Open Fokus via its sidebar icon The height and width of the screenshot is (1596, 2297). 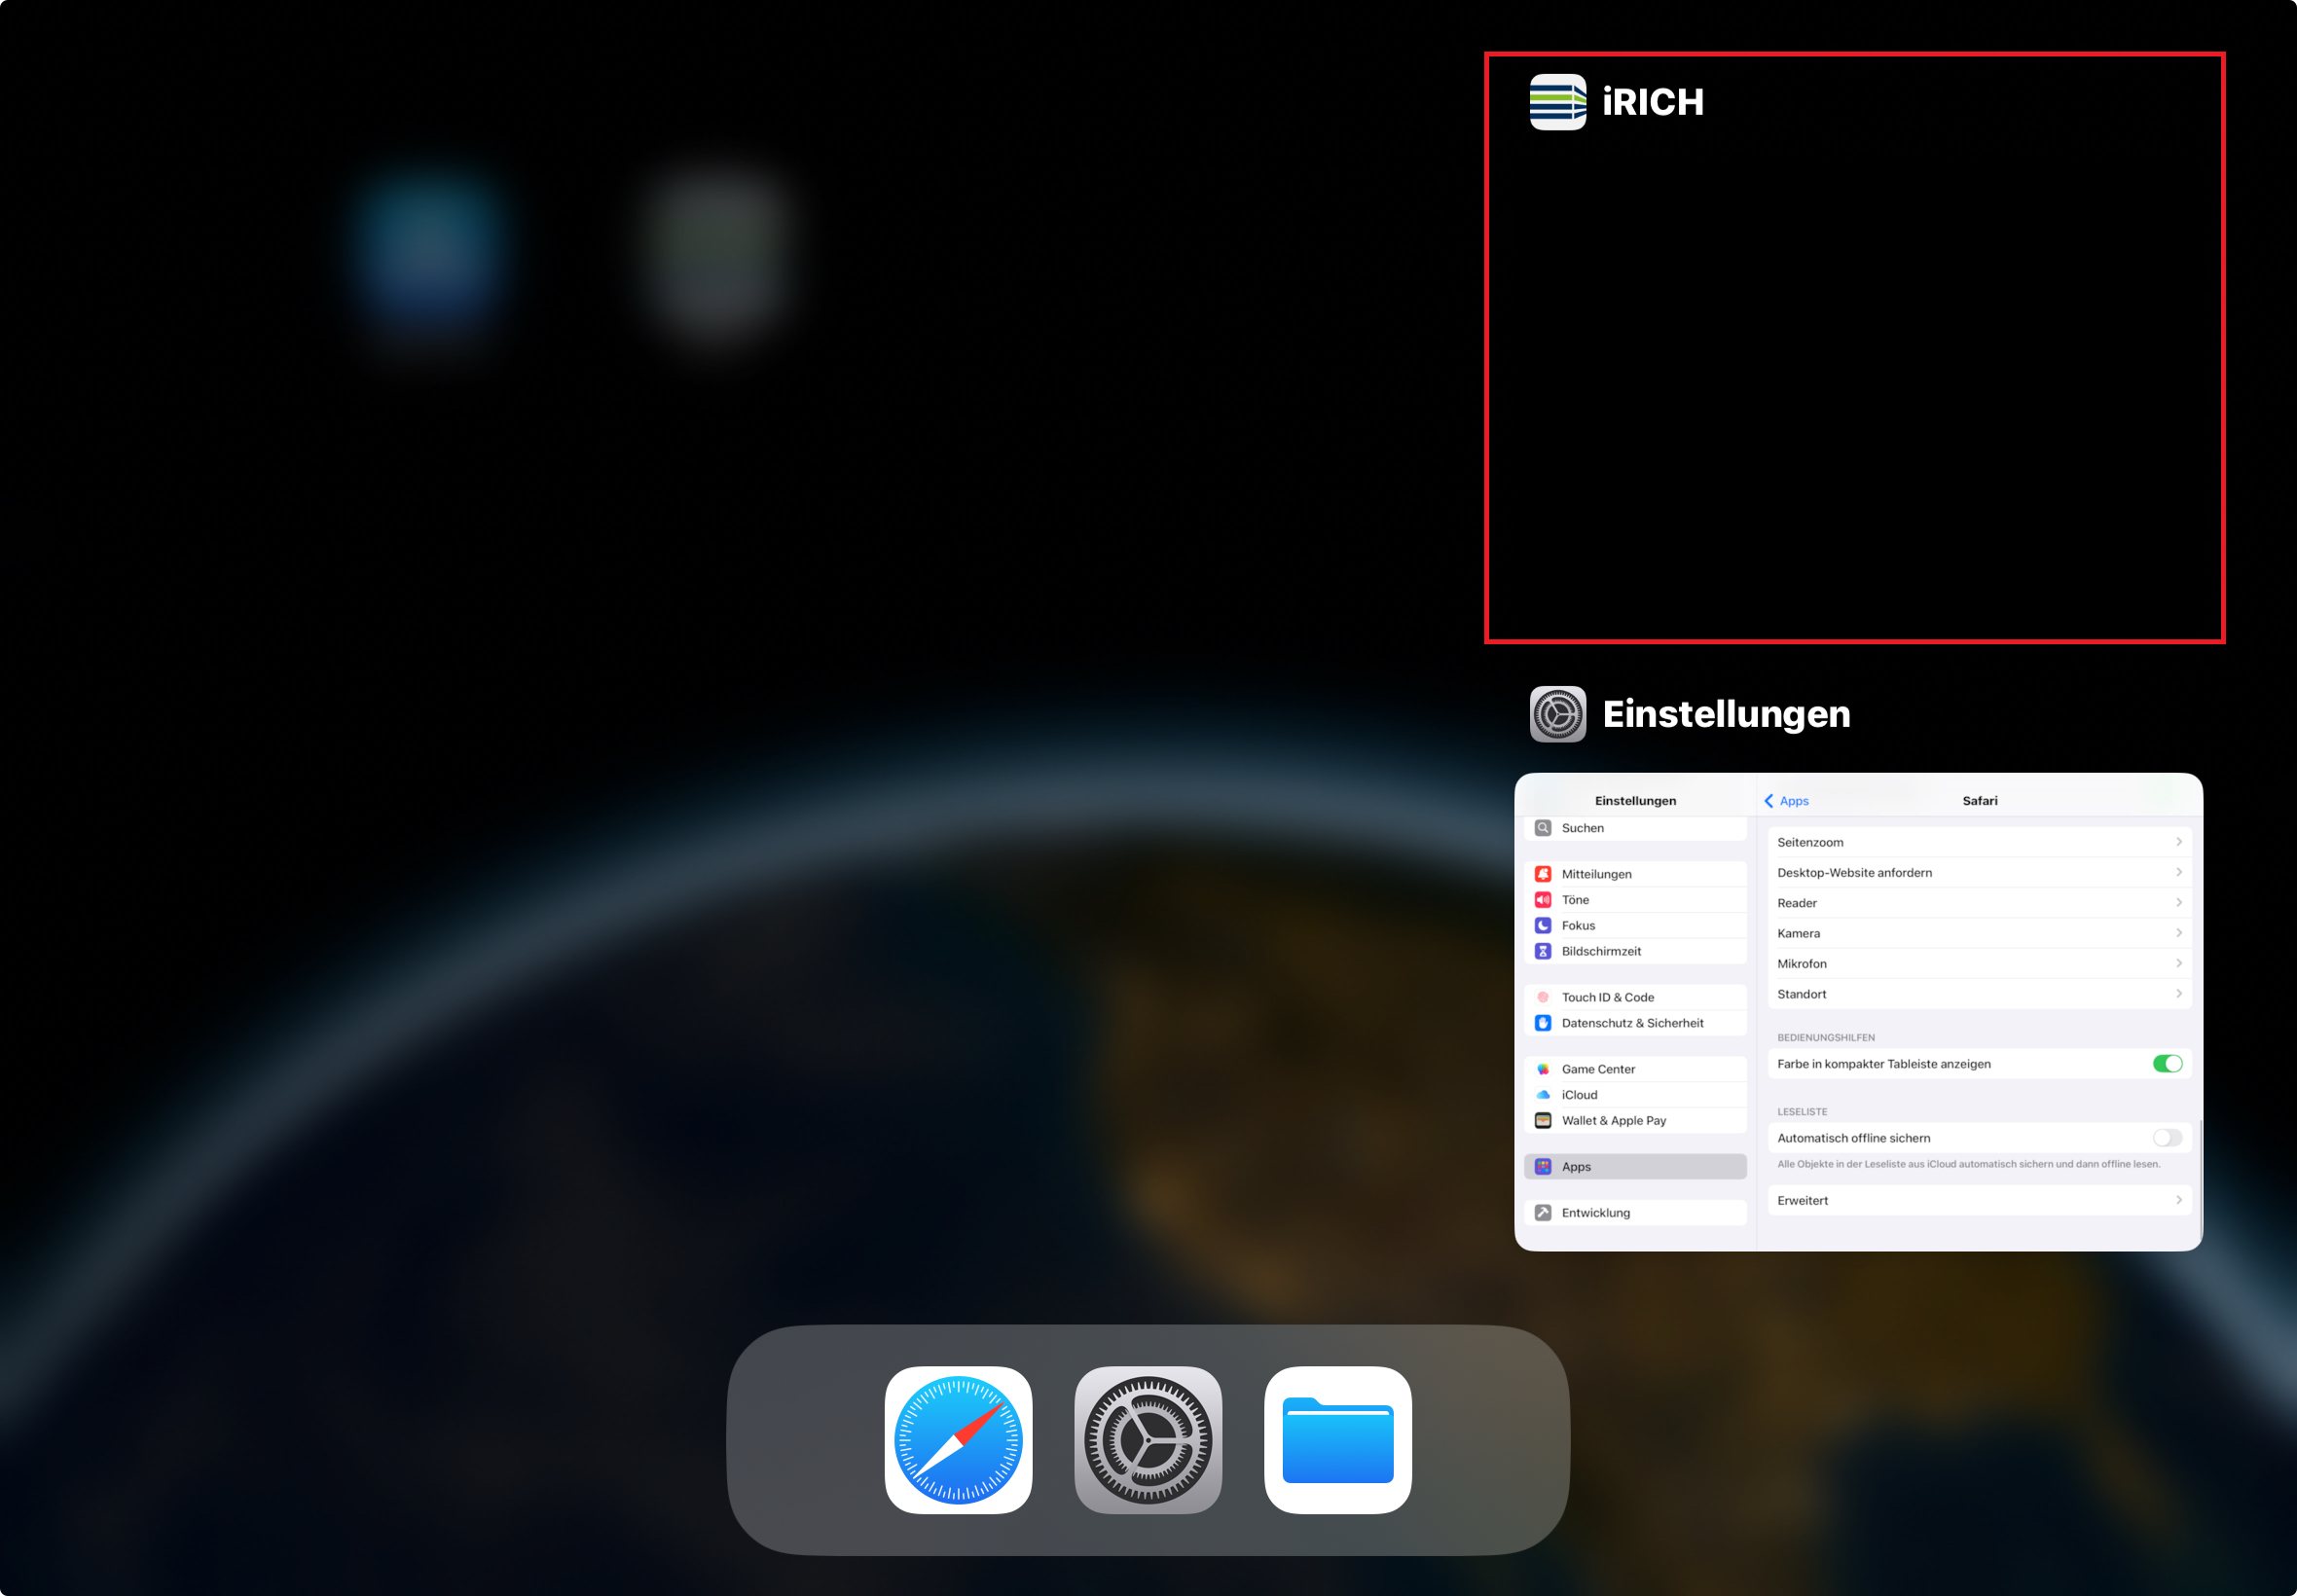pos(1544,925)
